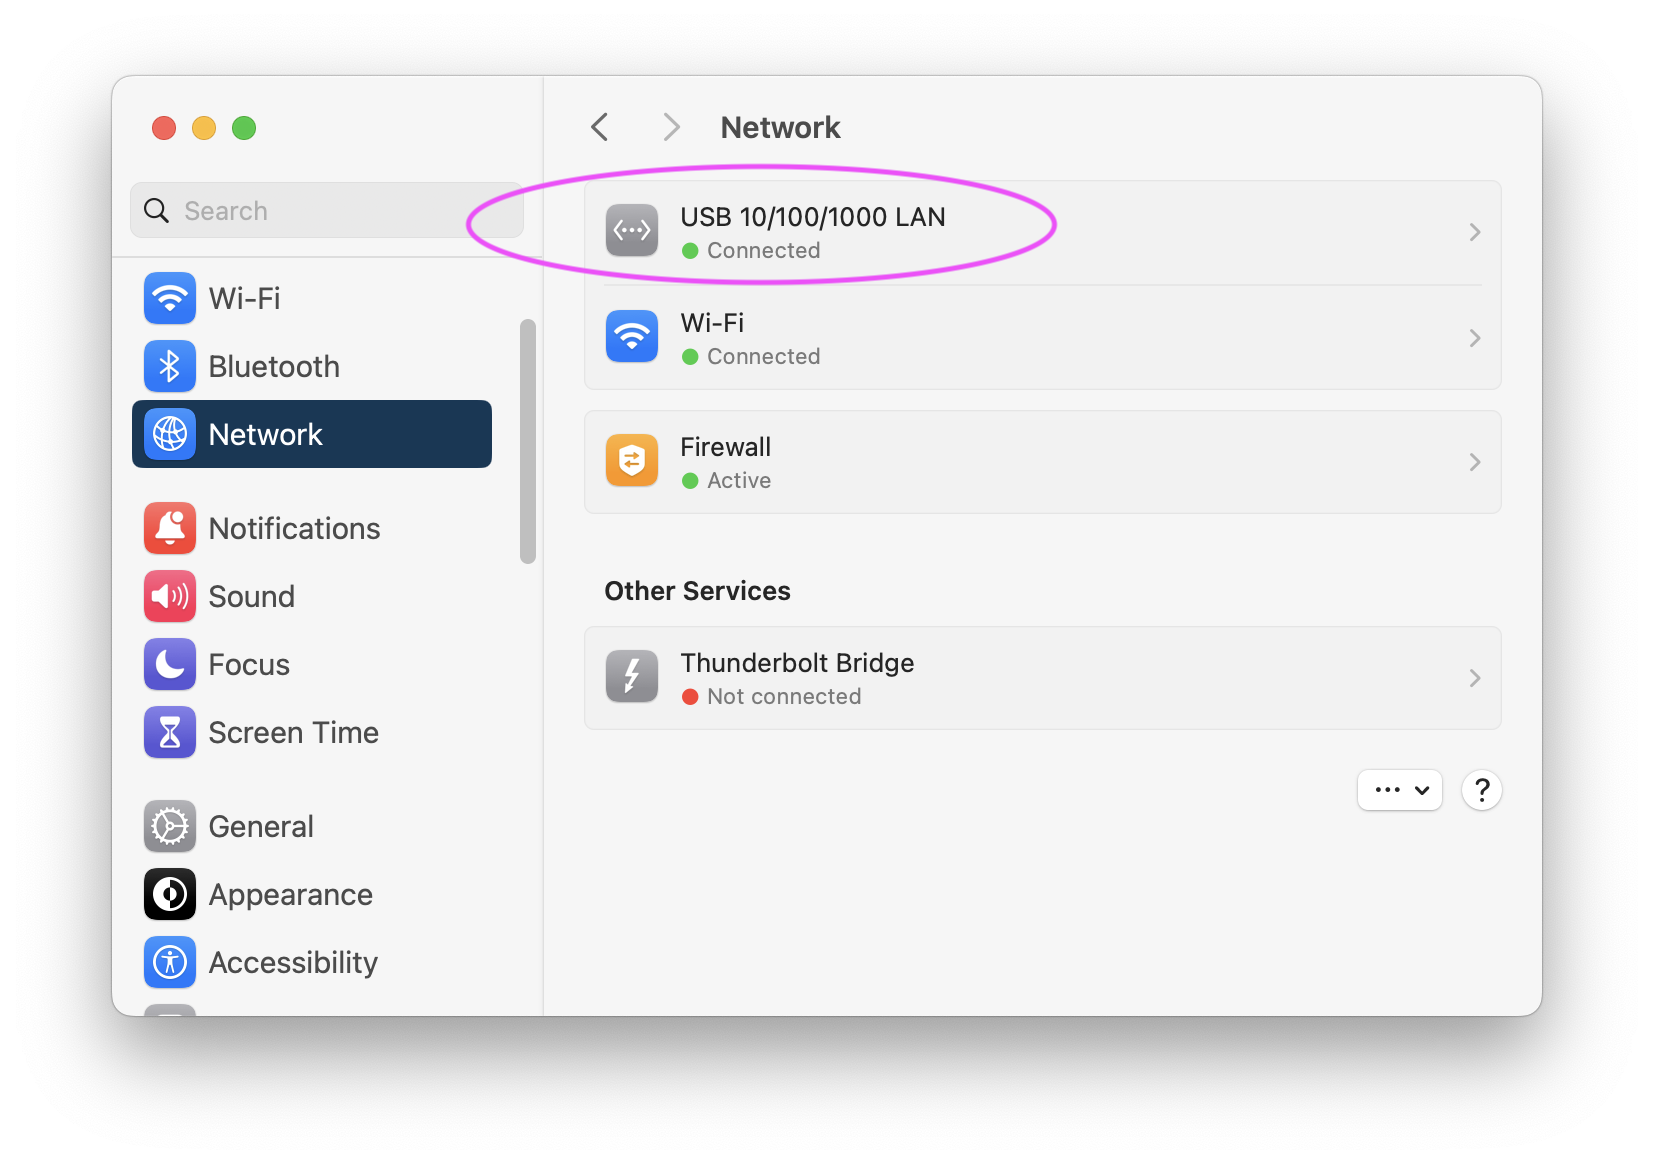Click the 'Thunderbolt Bridge' row title

(797, 663)
